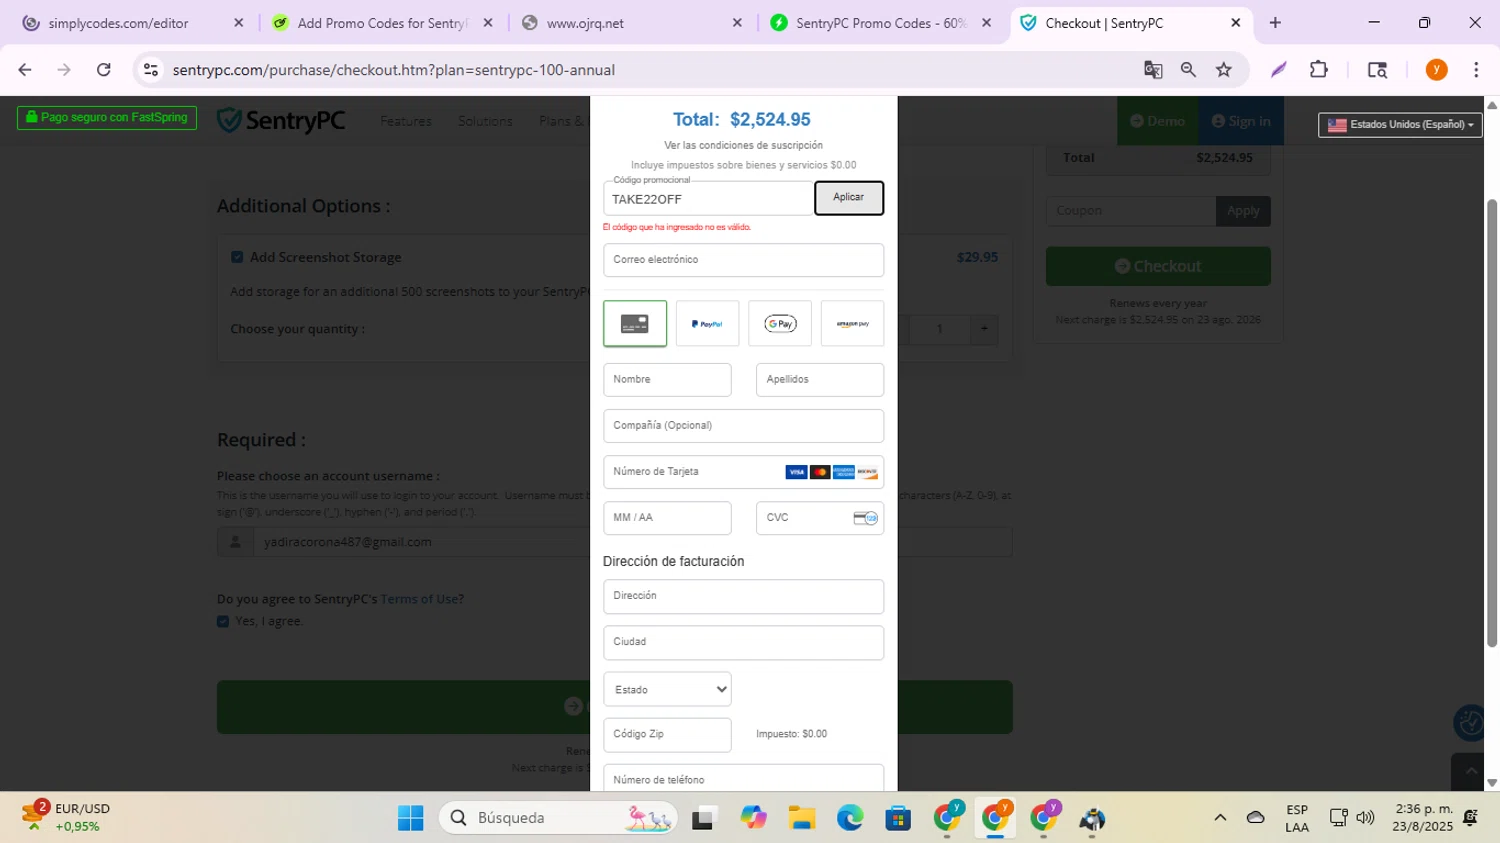This screenshot has height=843, width=1500.
Task: Click Terms of Use link
Action: [422, 599]
